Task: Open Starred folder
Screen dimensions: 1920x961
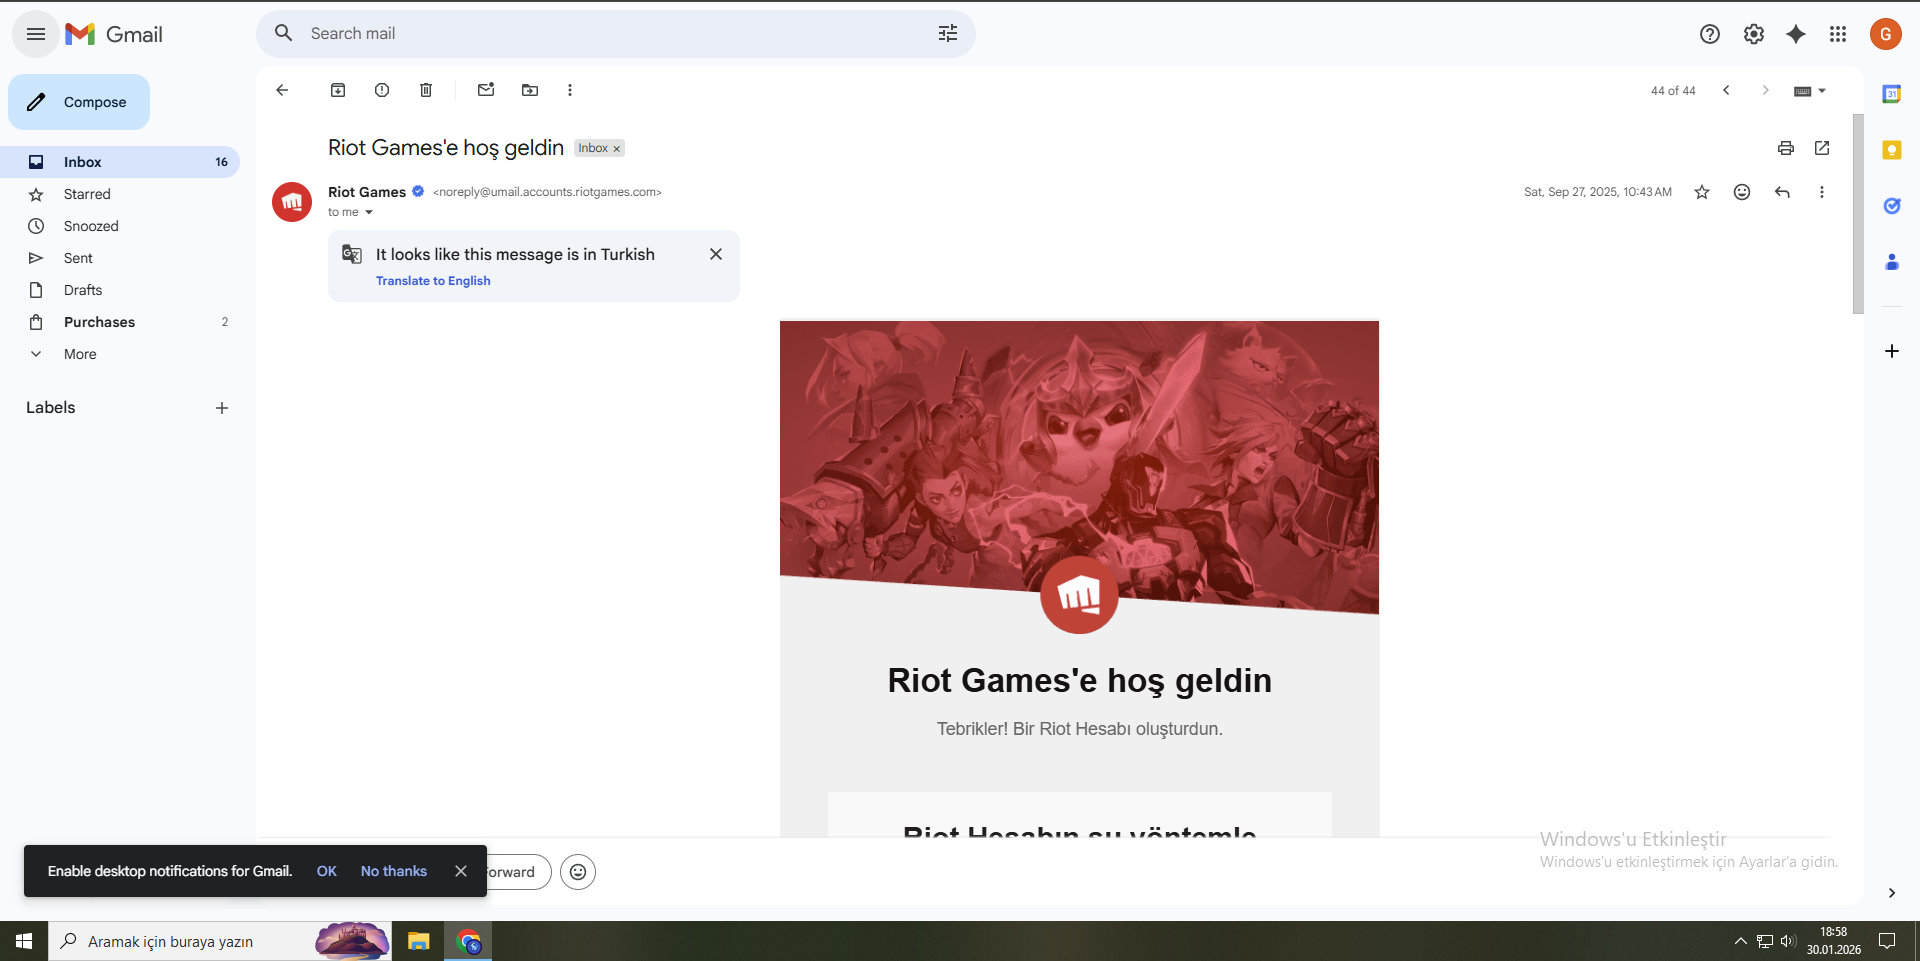Action: 120,194
